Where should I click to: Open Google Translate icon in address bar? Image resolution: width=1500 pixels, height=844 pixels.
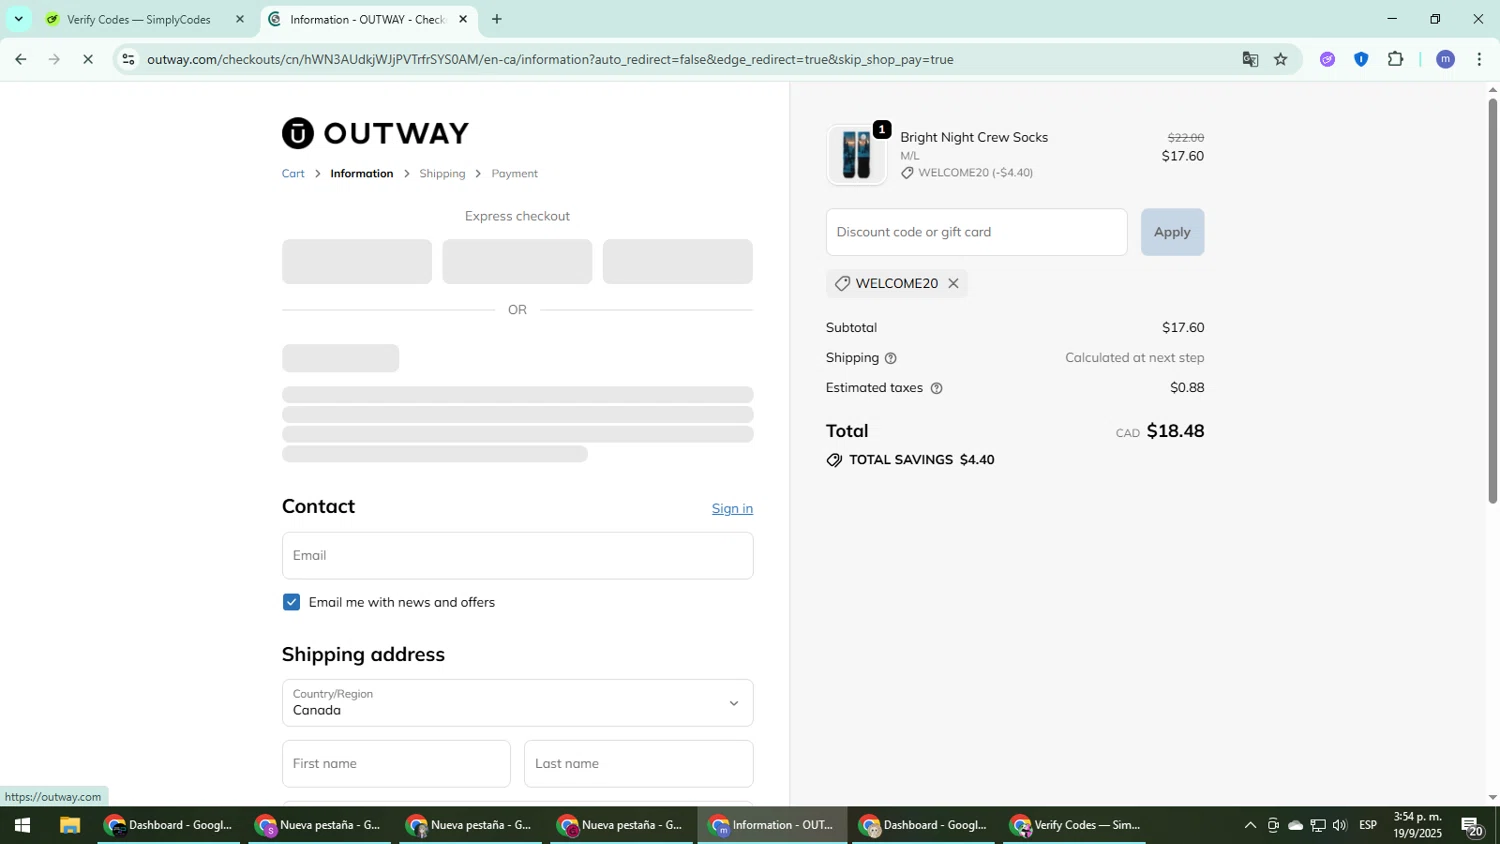1250,59
